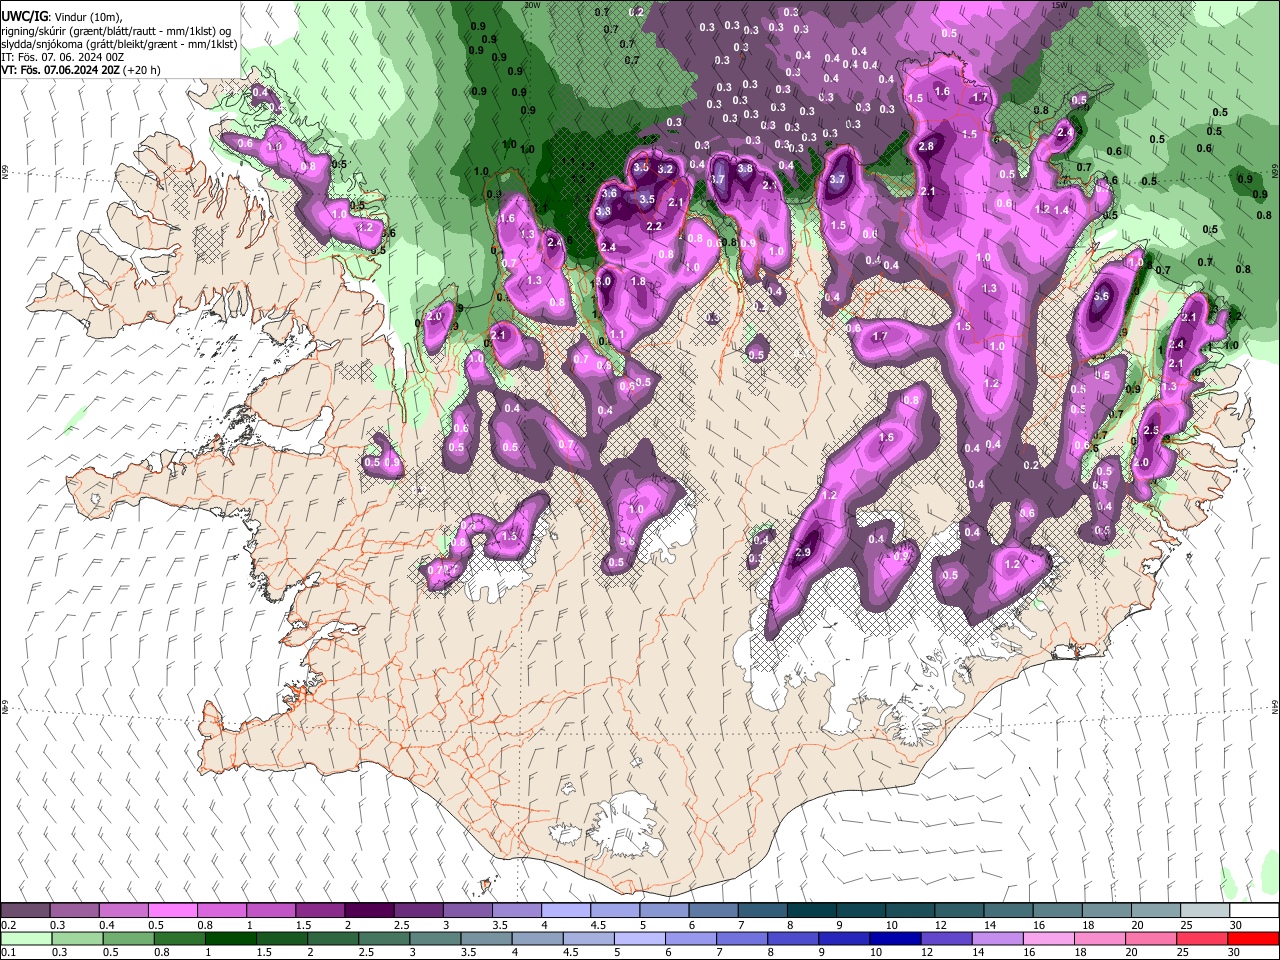Pick the dark green lower swatch between 1 and 1.5
1280x960 pixels.
point(231,938)
